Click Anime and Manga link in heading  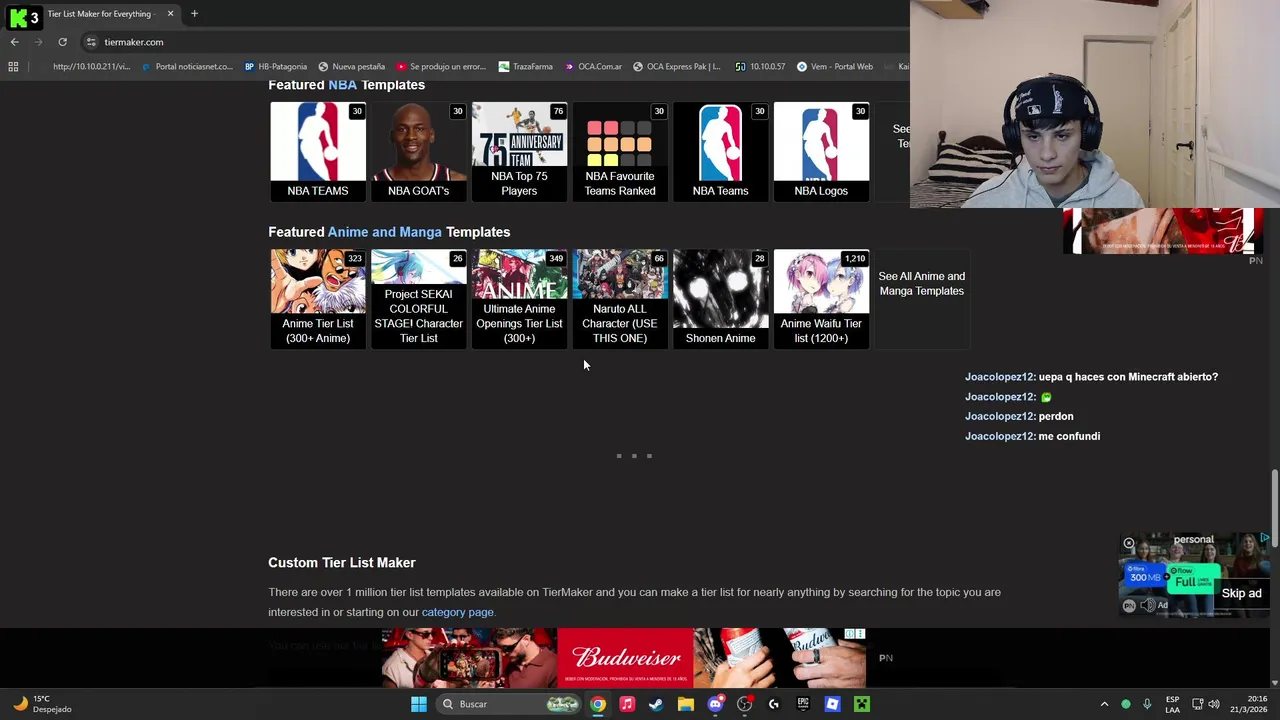(384, 232)
